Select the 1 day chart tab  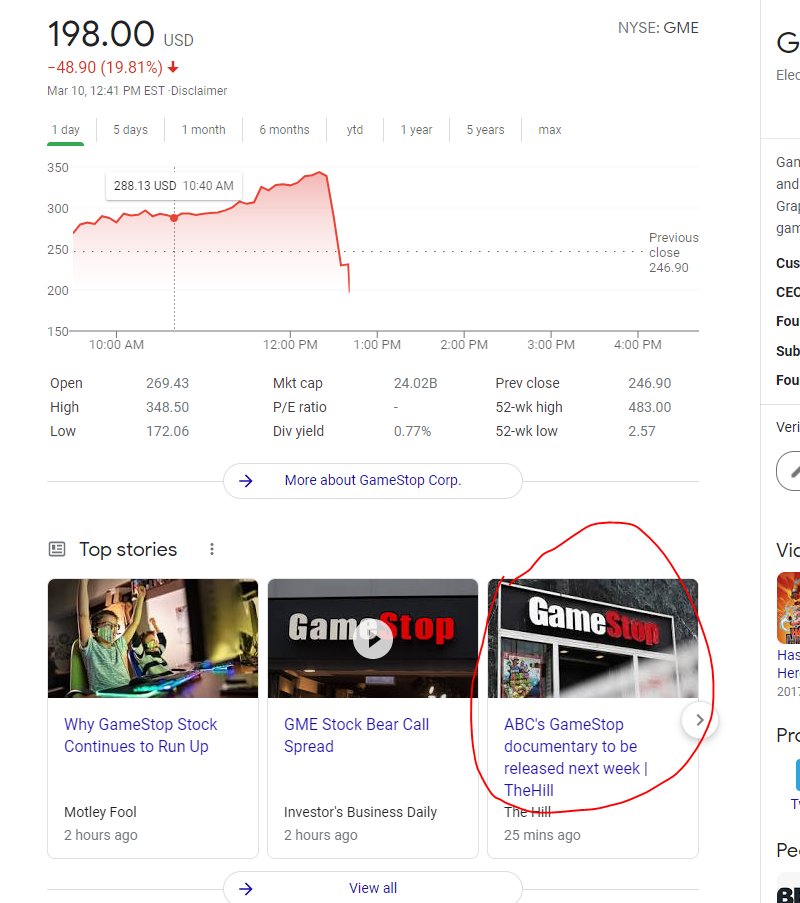point(66,130)
